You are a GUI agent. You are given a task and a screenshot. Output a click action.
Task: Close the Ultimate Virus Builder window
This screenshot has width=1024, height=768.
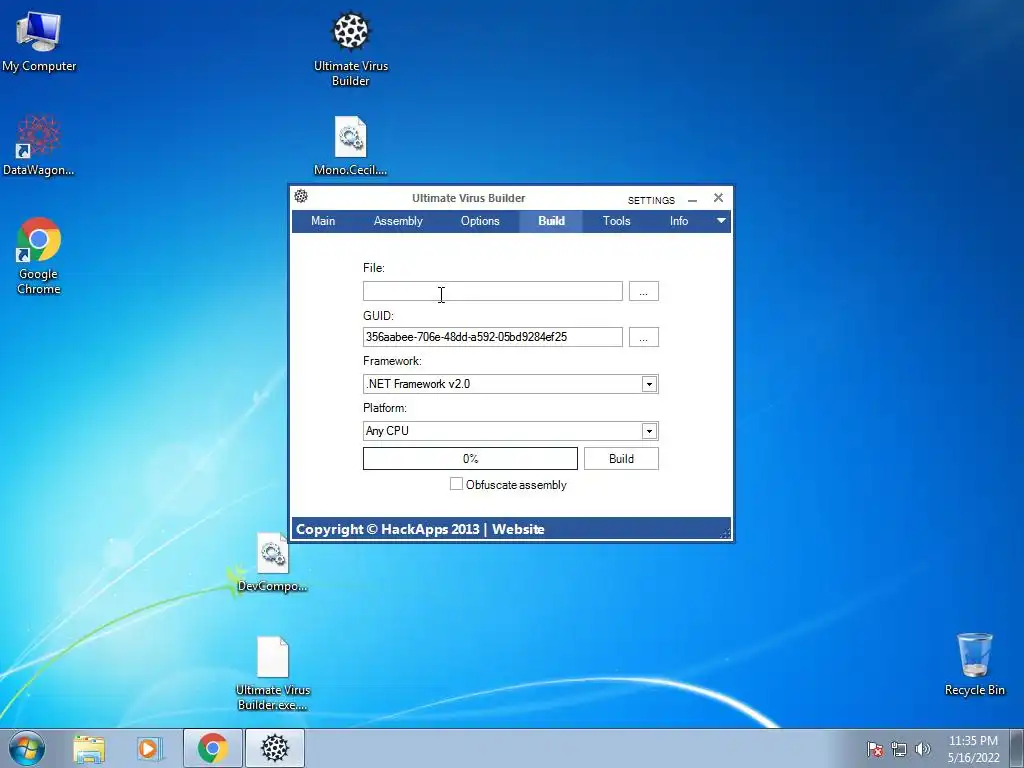point(718,198)
